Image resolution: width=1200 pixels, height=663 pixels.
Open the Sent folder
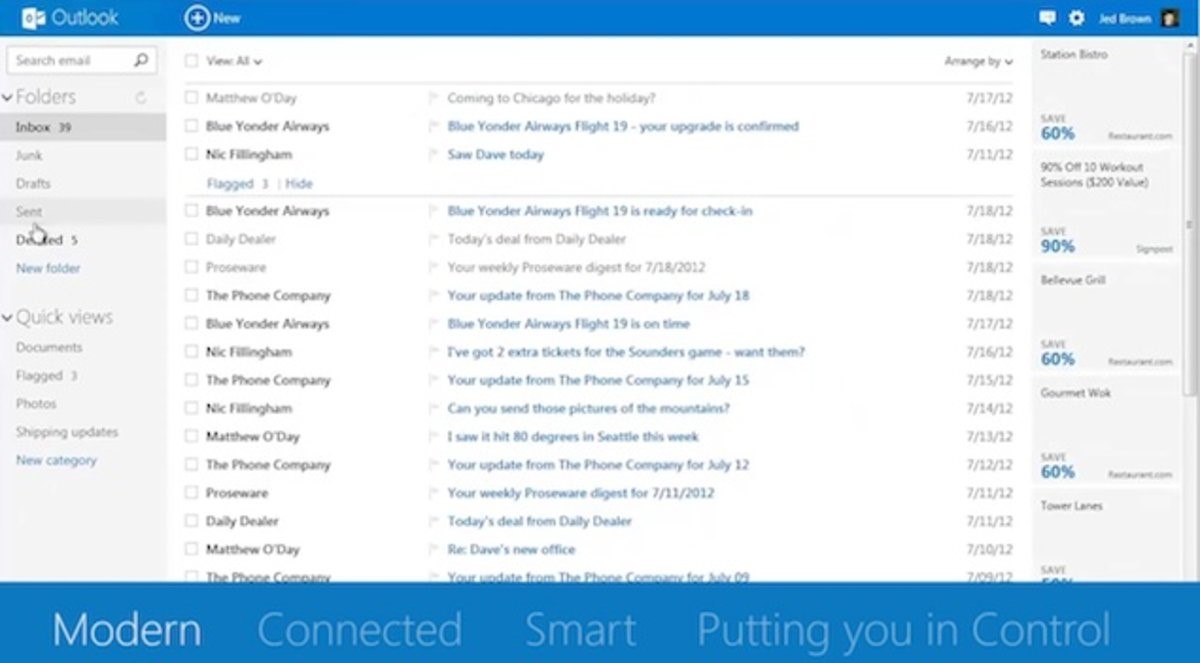pyautogui.click(x=83, y=211)
